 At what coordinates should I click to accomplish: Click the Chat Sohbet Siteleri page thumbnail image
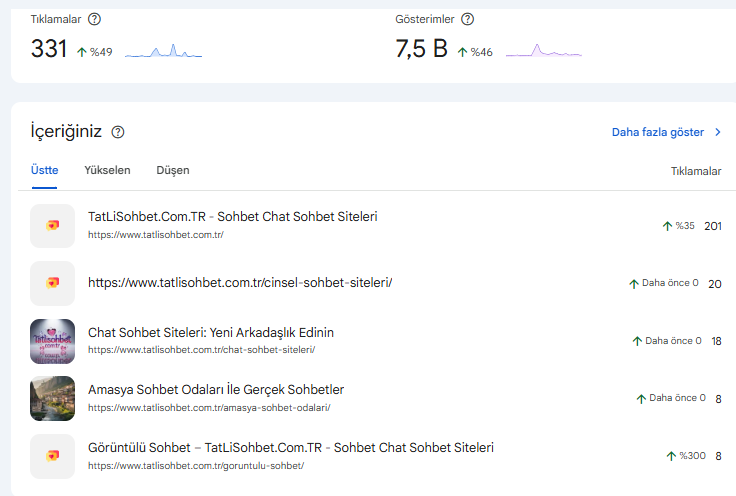53,341
